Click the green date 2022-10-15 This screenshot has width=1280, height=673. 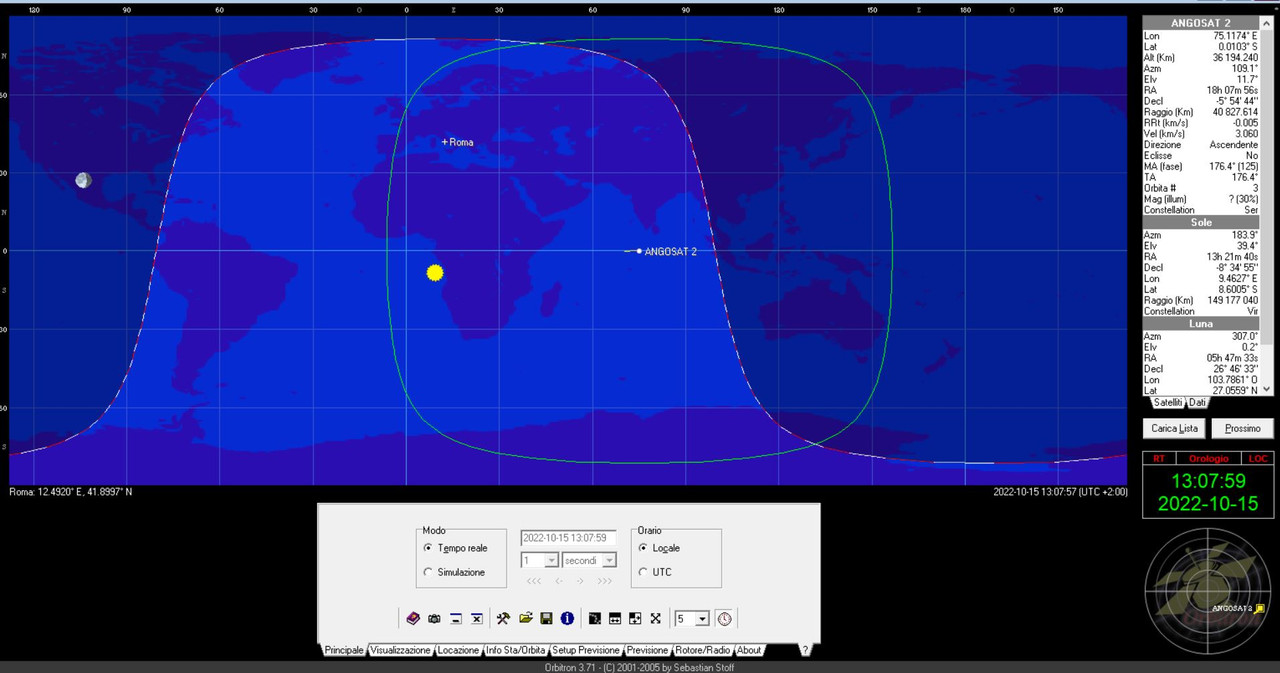[x=1208, y=504]
